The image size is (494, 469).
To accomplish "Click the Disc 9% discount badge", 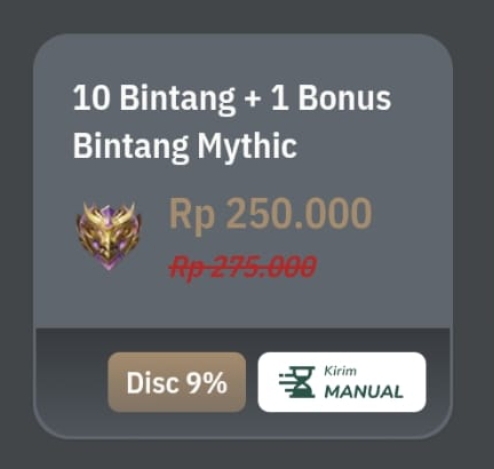I will 177,382.
